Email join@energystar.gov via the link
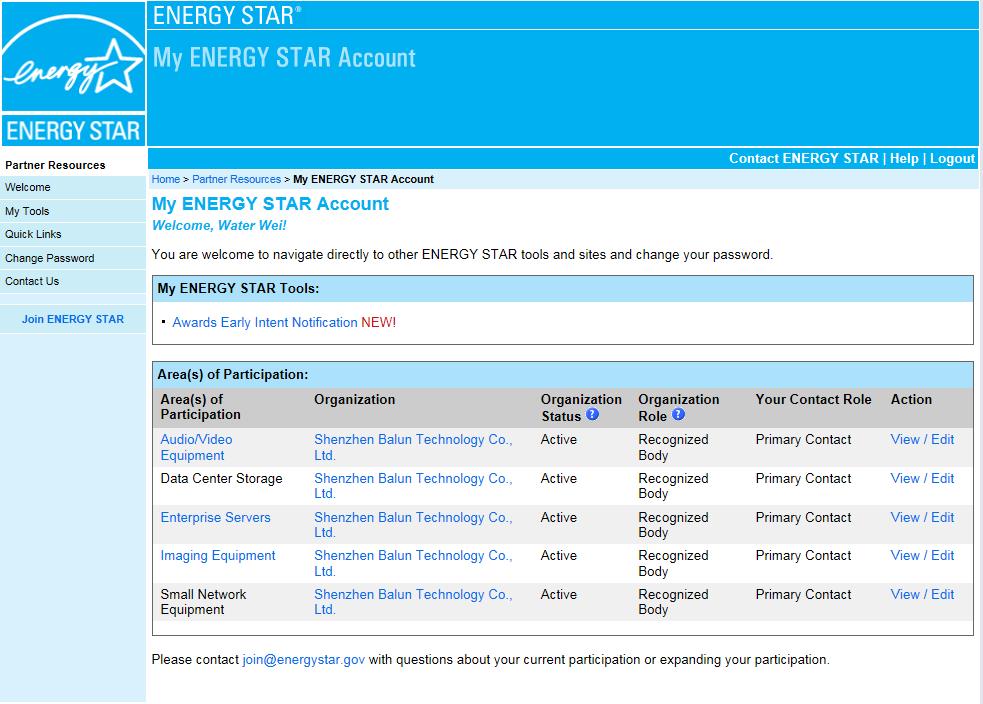983x704 pixels. click(303, 659)
